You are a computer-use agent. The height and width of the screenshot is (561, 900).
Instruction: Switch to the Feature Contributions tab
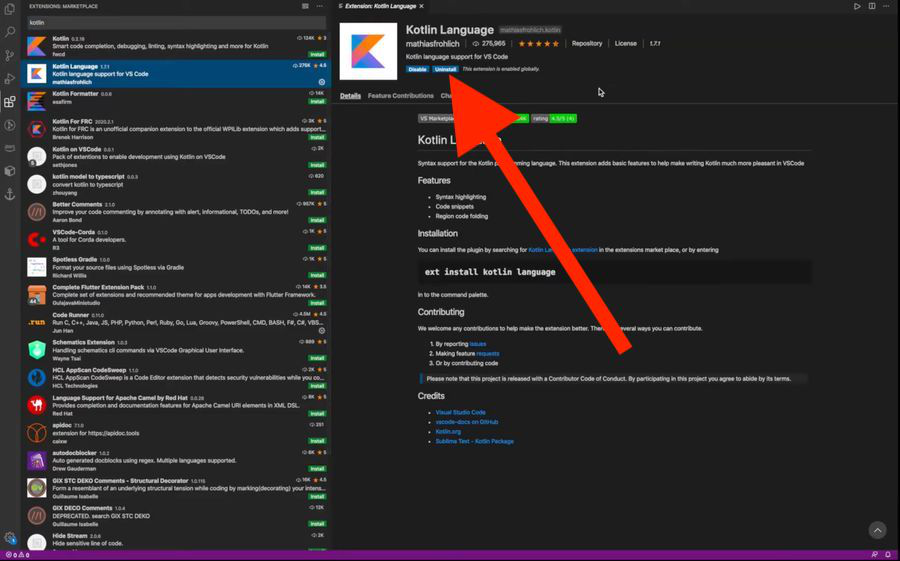tap(401, 96)
